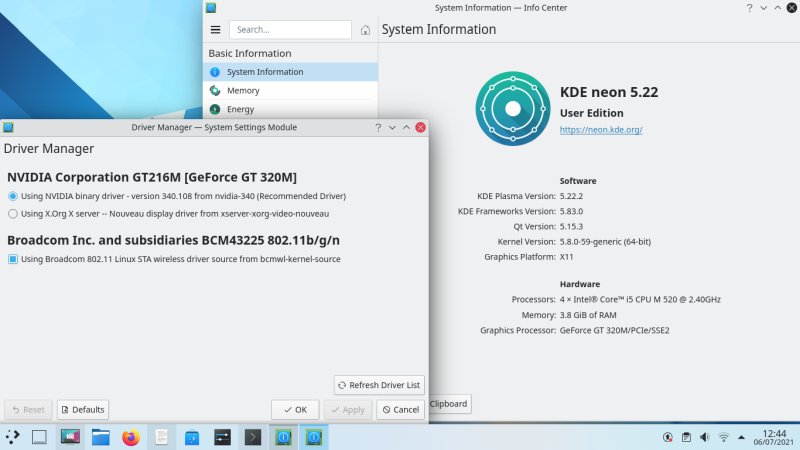
Task: Click the NVIDIA Corporation GT216M heading
Action: (152, 177)
